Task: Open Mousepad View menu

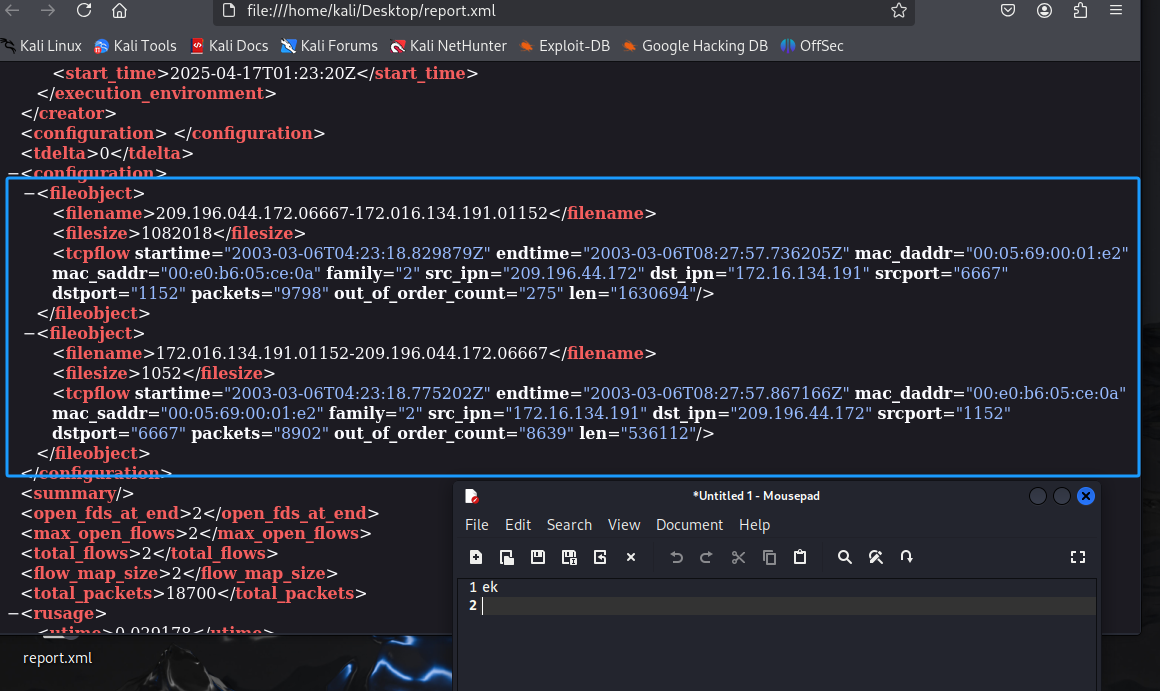Action: click(624, 525)
